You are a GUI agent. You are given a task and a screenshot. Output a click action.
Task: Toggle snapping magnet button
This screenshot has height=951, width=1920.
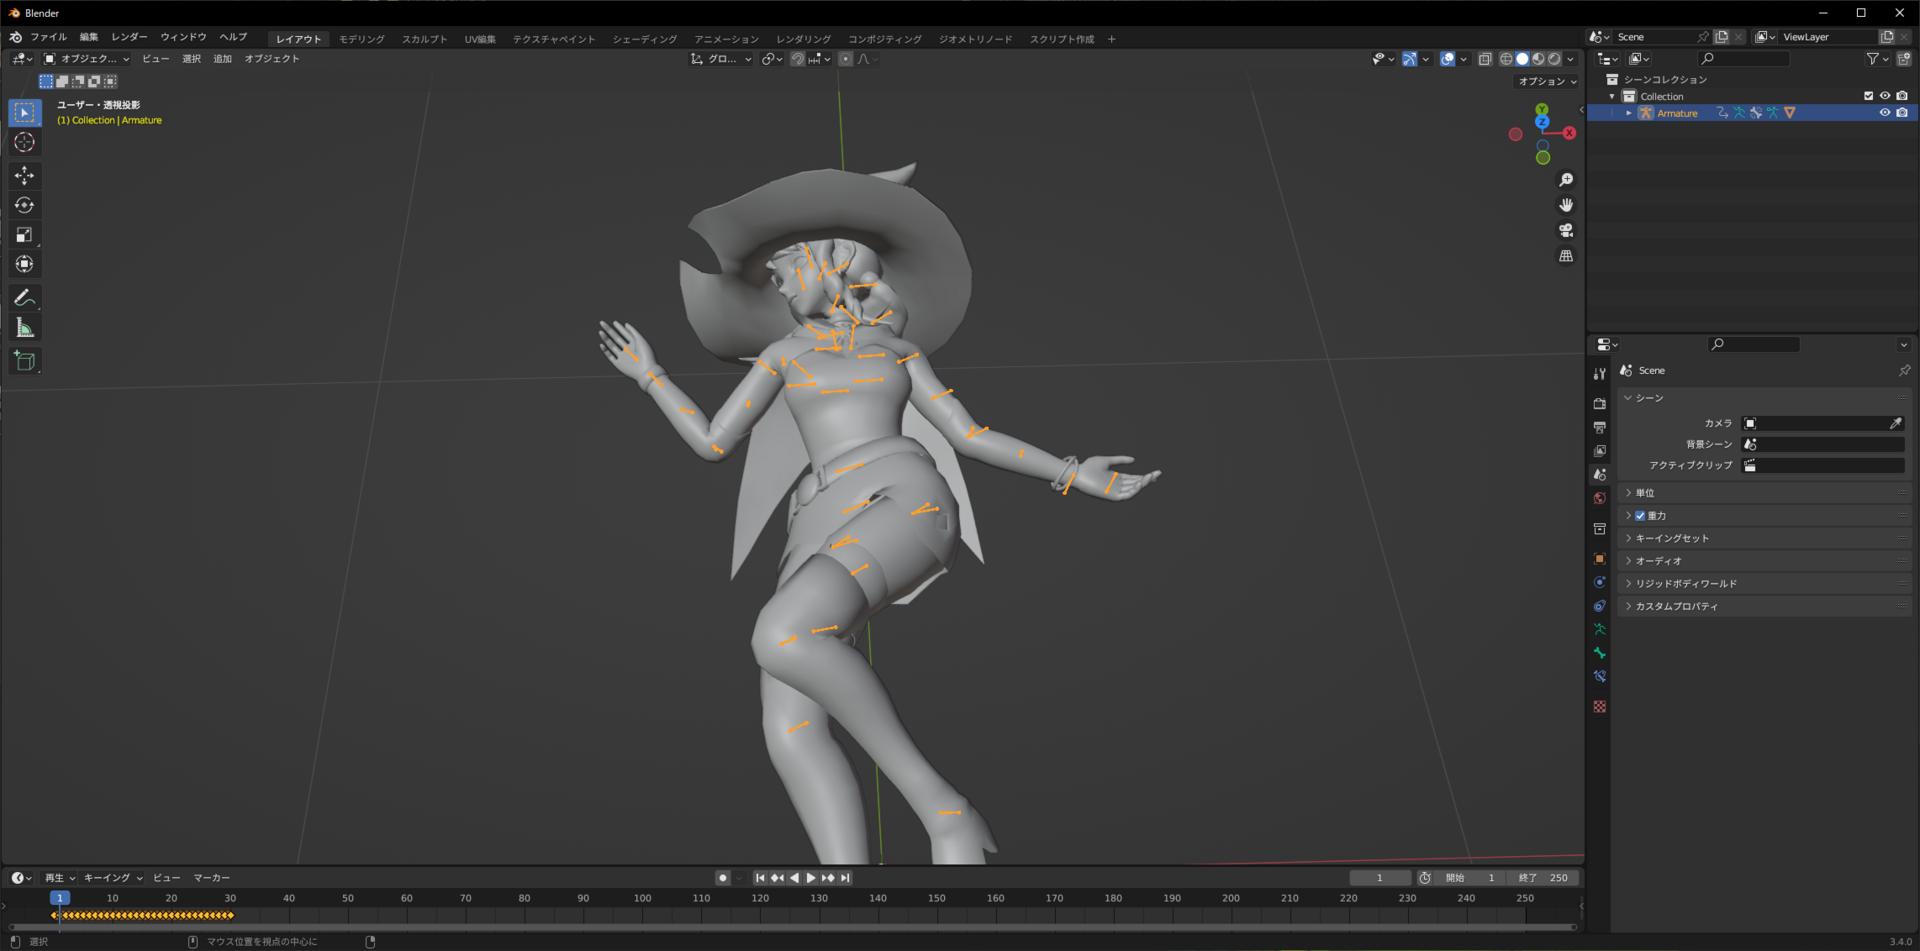point(797,59)
